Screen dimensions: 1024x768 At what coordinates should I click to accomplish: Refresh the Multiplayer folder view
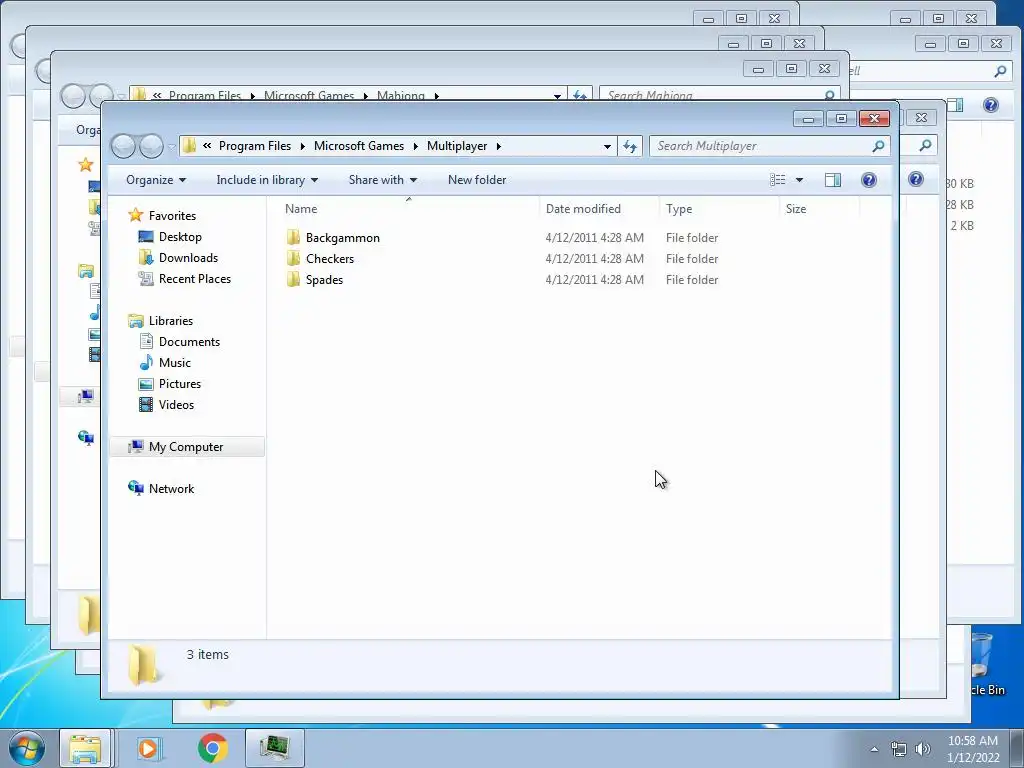pos(630,146)
